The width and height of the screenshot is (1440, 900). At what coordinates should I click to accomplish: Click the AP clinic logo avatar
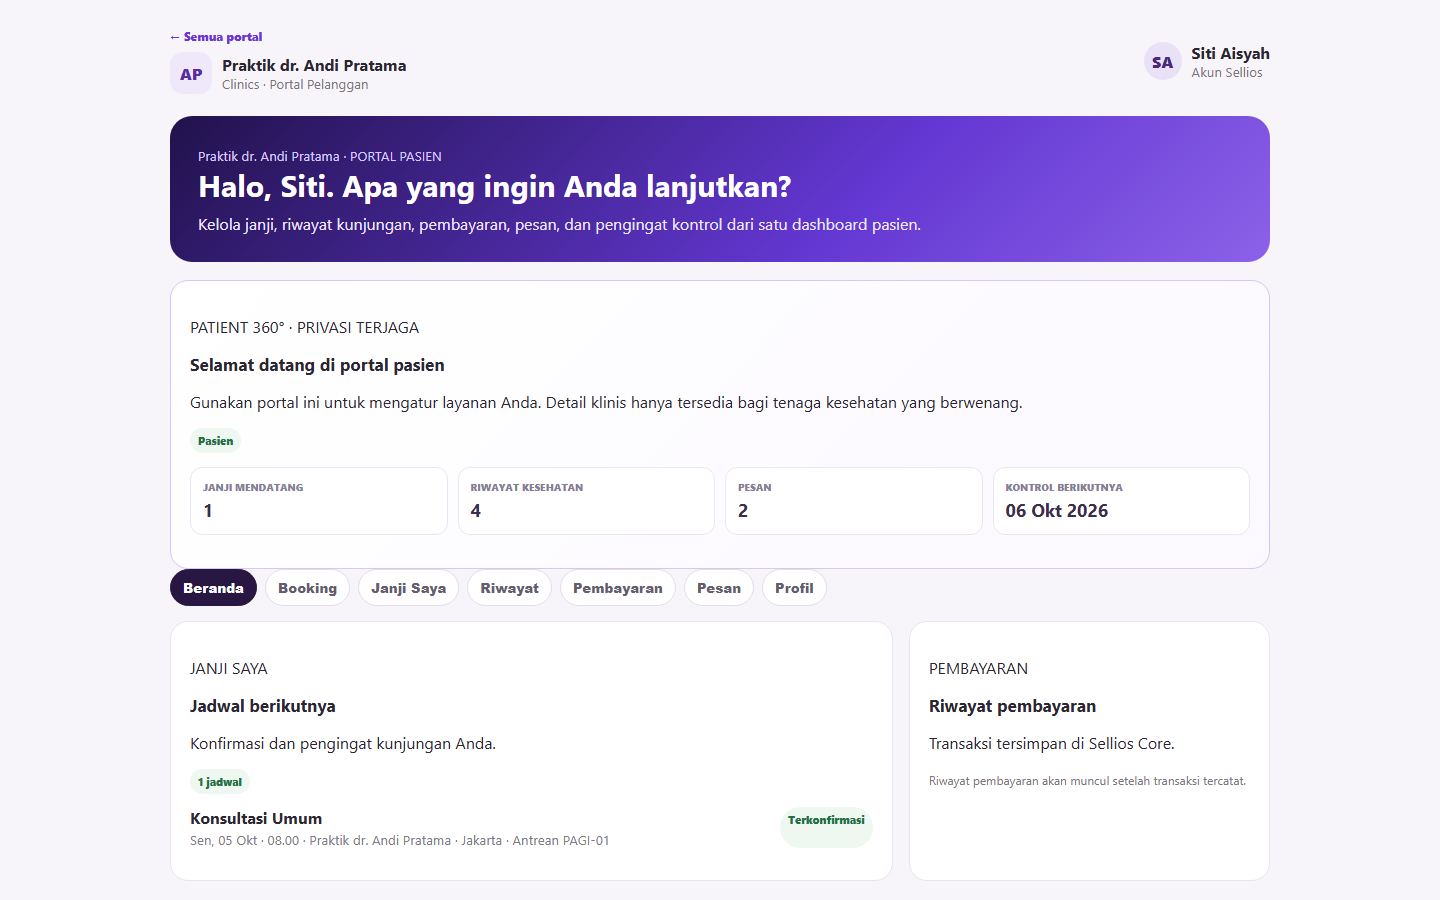point(191,74)
